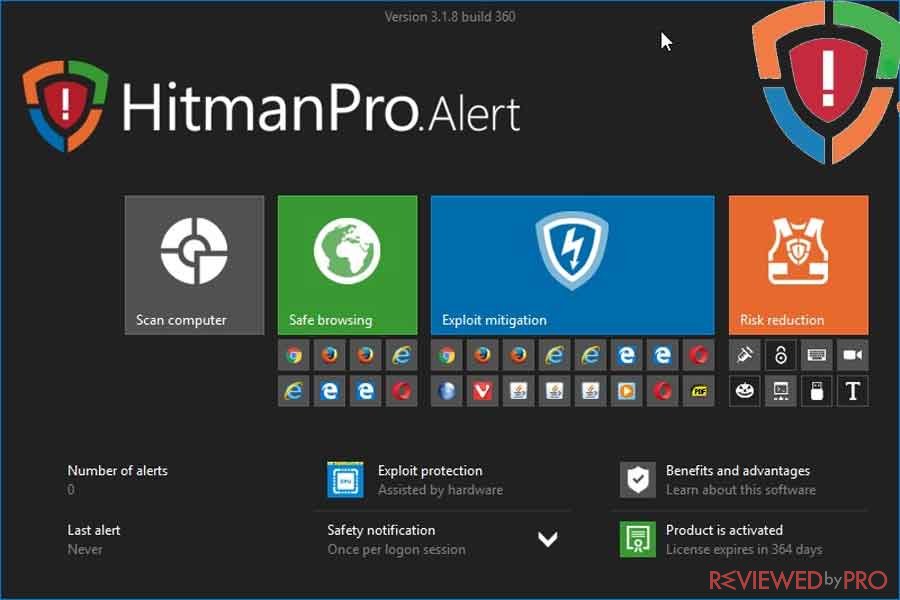Select the syringe process protection icon
The image size is (900, 600).
(x=744, y=355)
